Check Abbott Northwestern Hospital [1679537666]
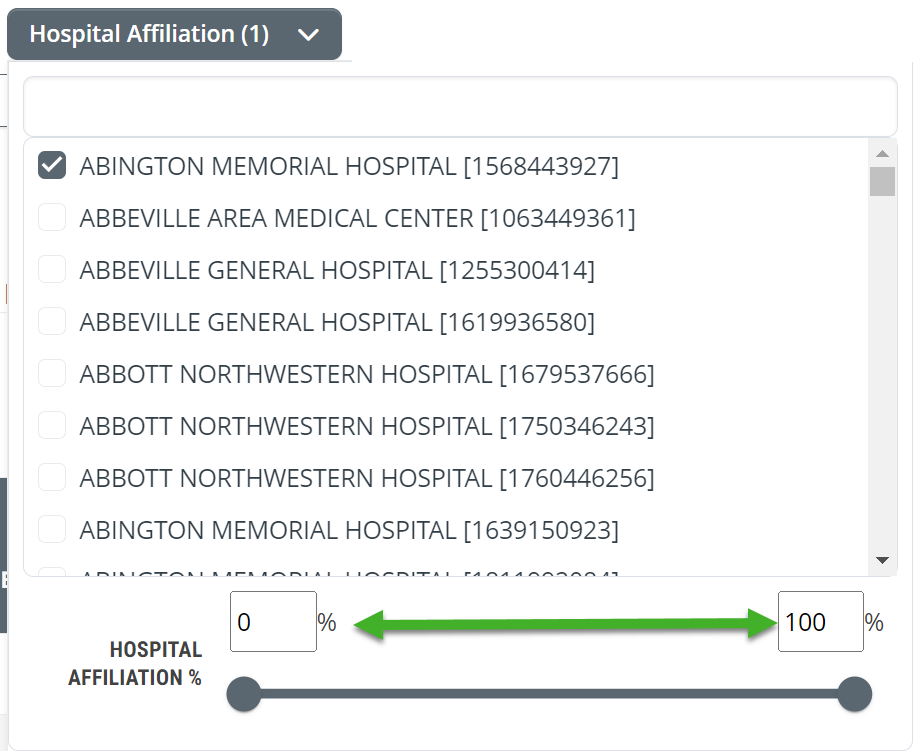Screen dimensions: 913x751 52,373
